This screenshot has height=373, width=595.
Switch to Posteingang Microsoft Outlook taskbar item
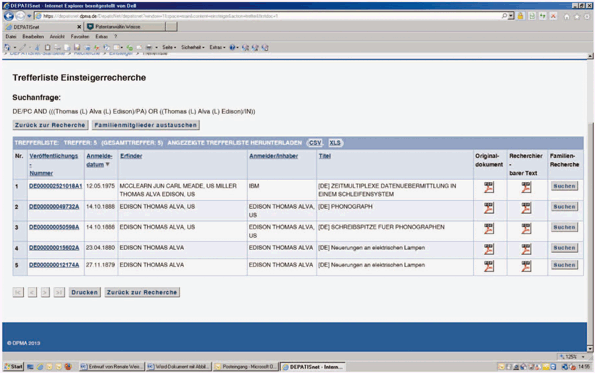(245, 367)
